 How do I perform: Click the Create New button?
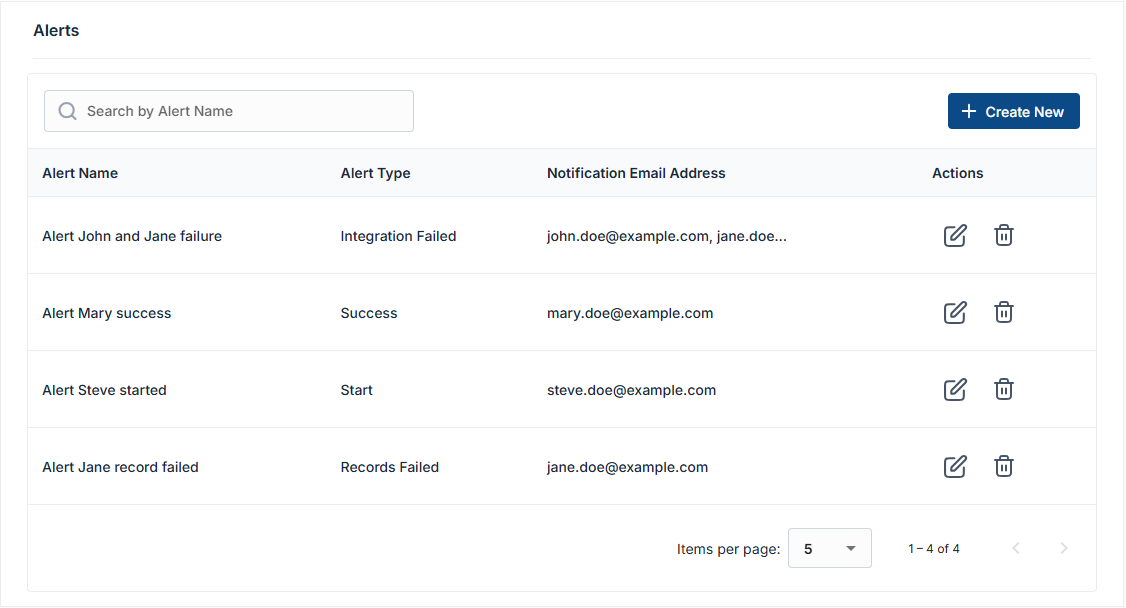[x=1013, y=112]
